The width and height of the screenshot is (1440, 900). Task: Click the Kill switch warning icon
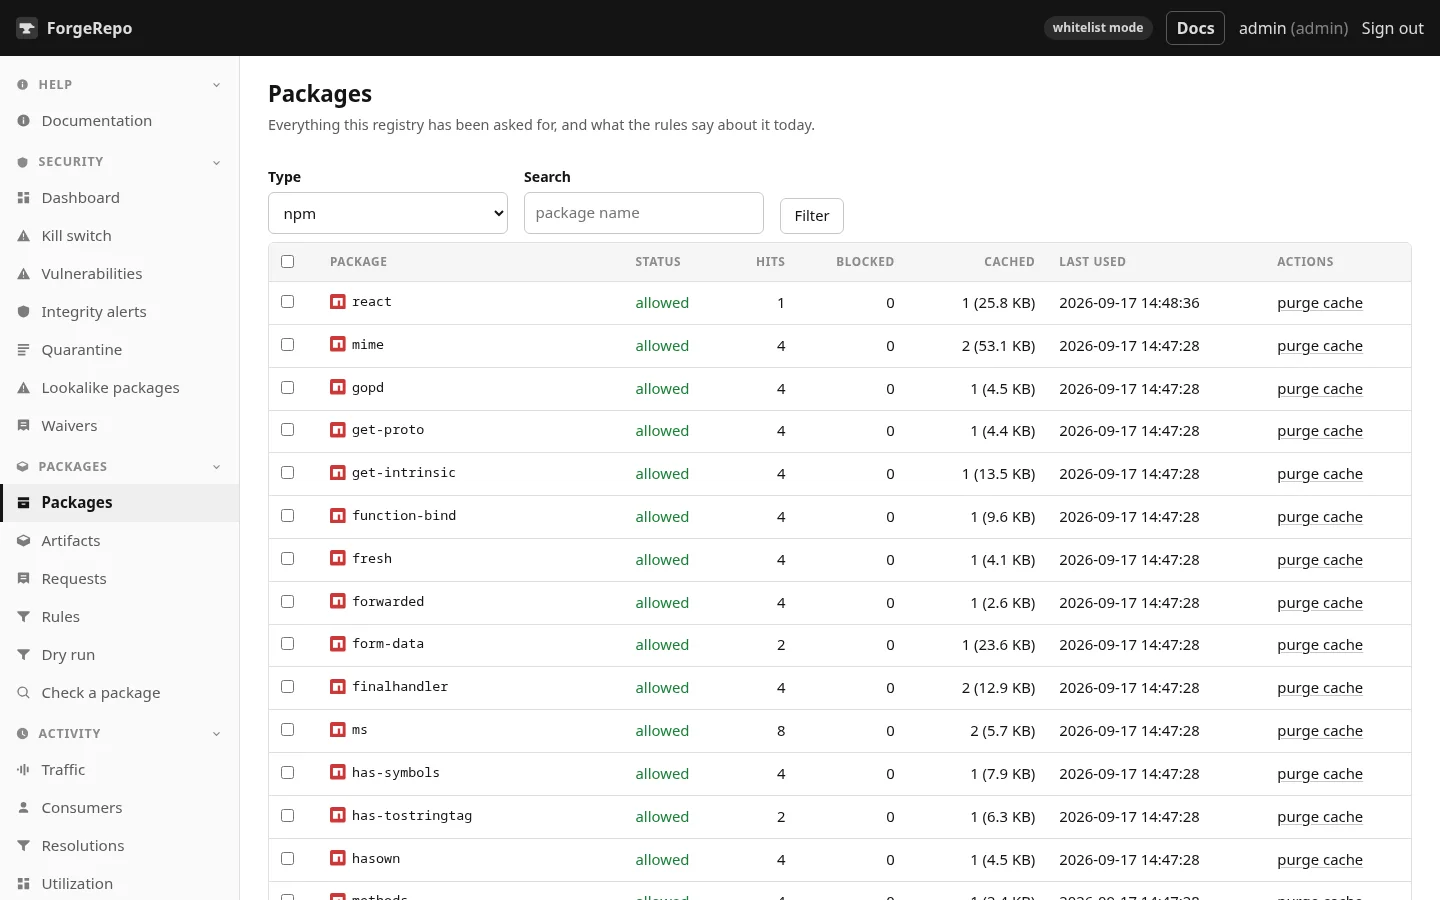[23, 236]
